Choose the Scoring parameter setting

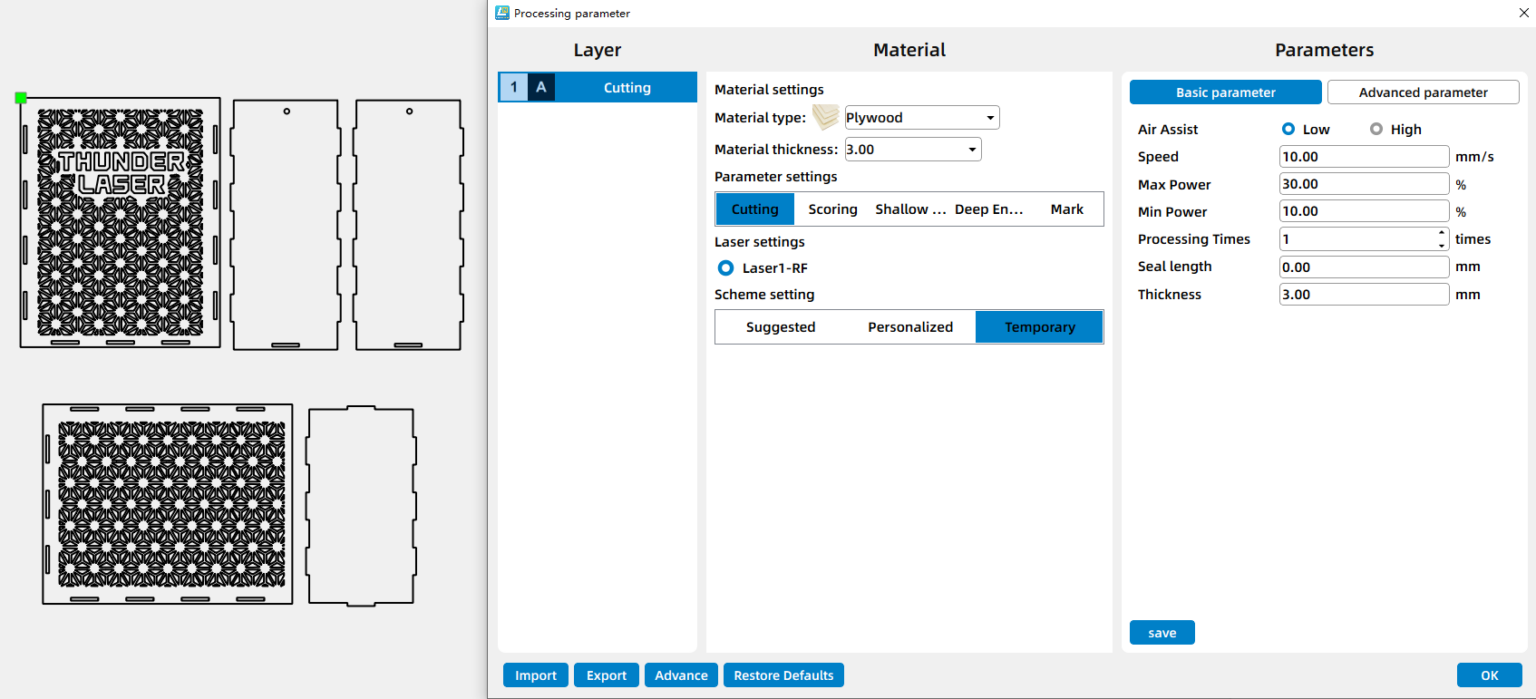pyautogui.click(x=832, y=209)
